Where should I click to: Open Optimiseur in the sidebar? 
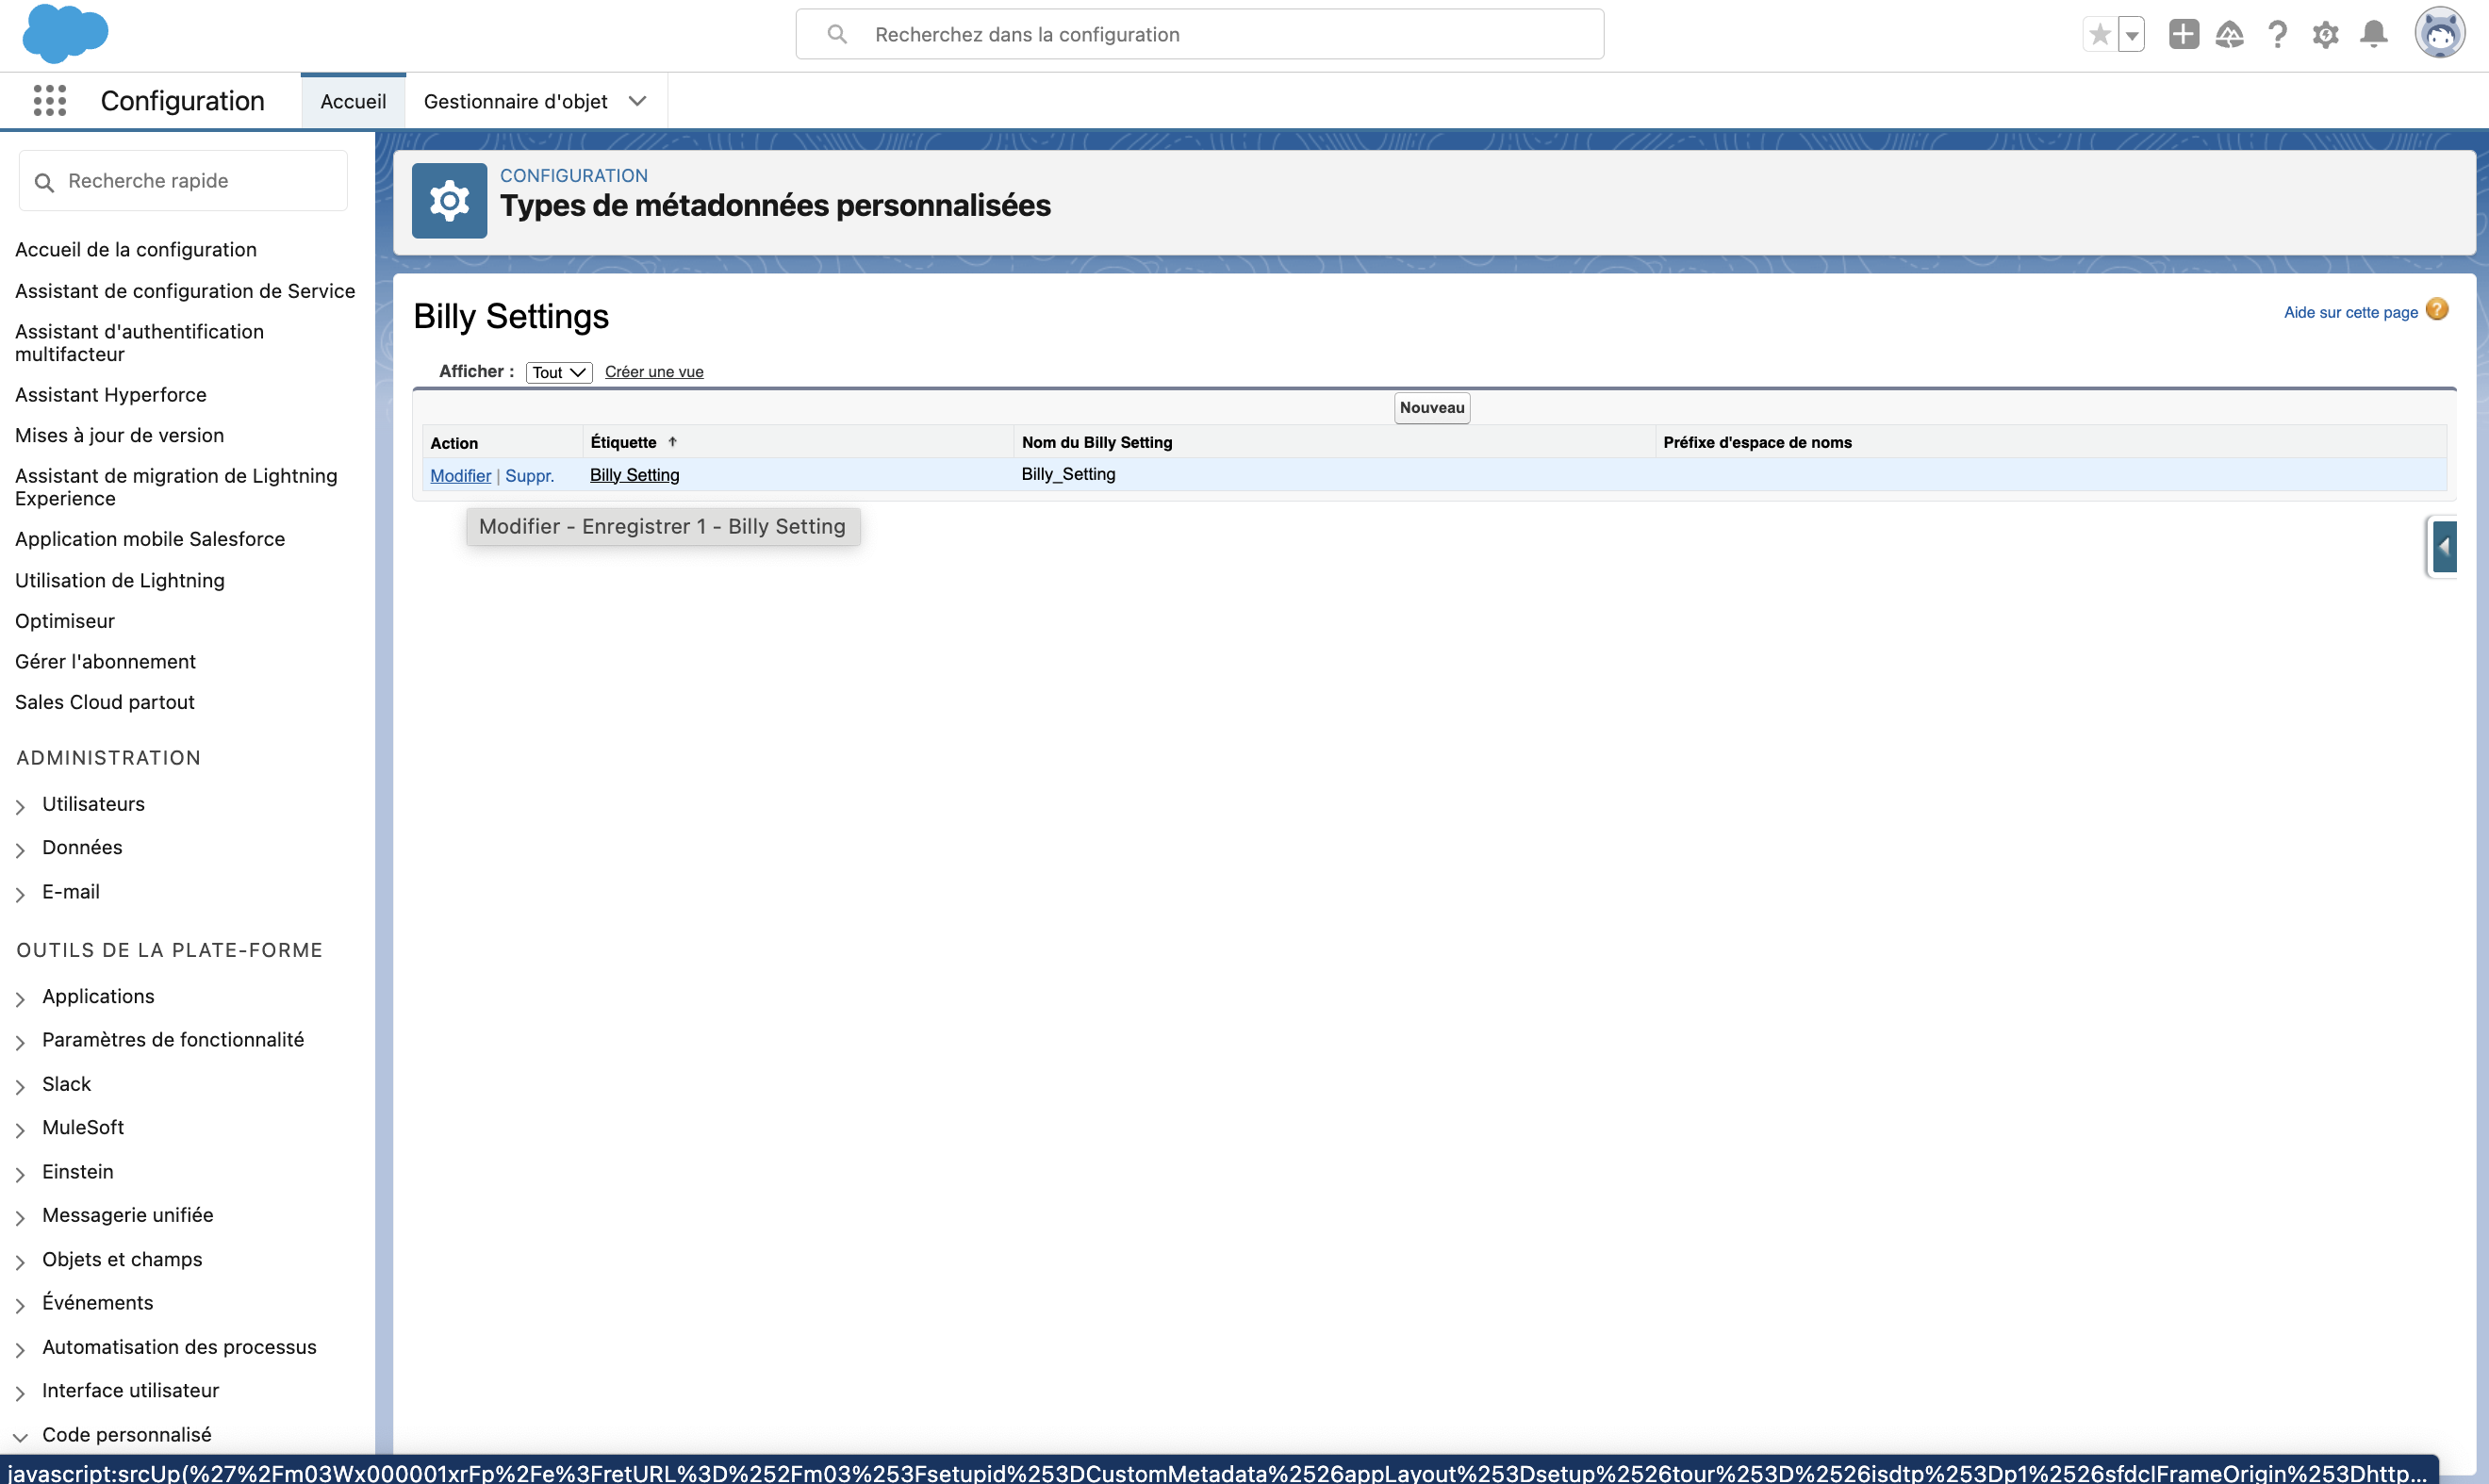click(65, 621)
